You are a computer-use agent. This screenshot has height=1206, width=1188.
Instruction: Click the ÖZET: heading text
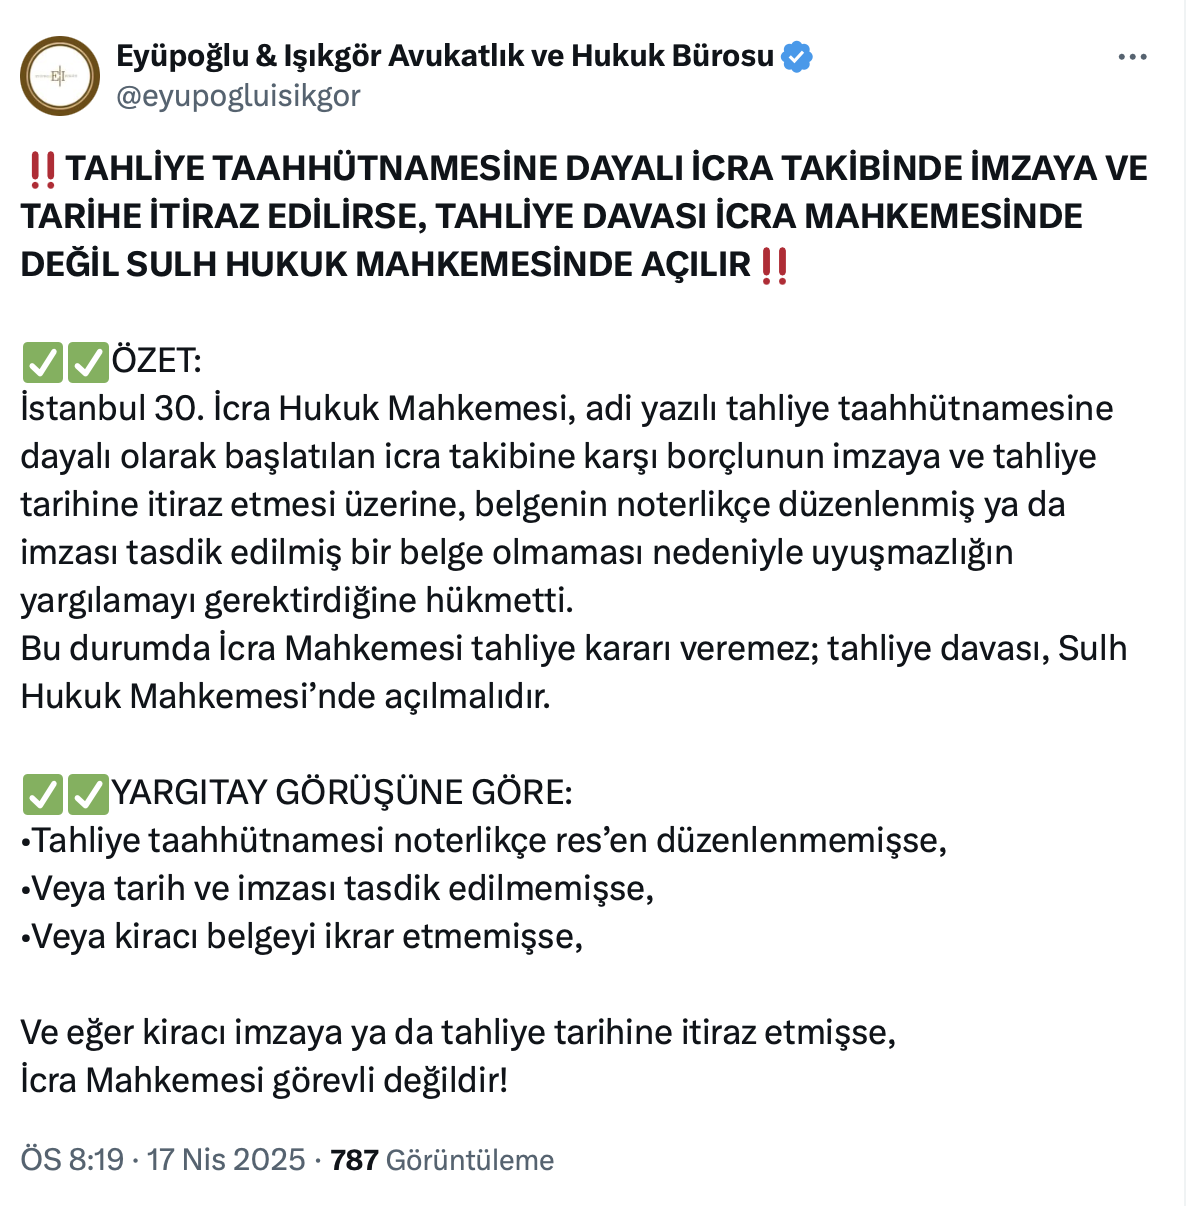pyautogui.click(x=157, y=361)
